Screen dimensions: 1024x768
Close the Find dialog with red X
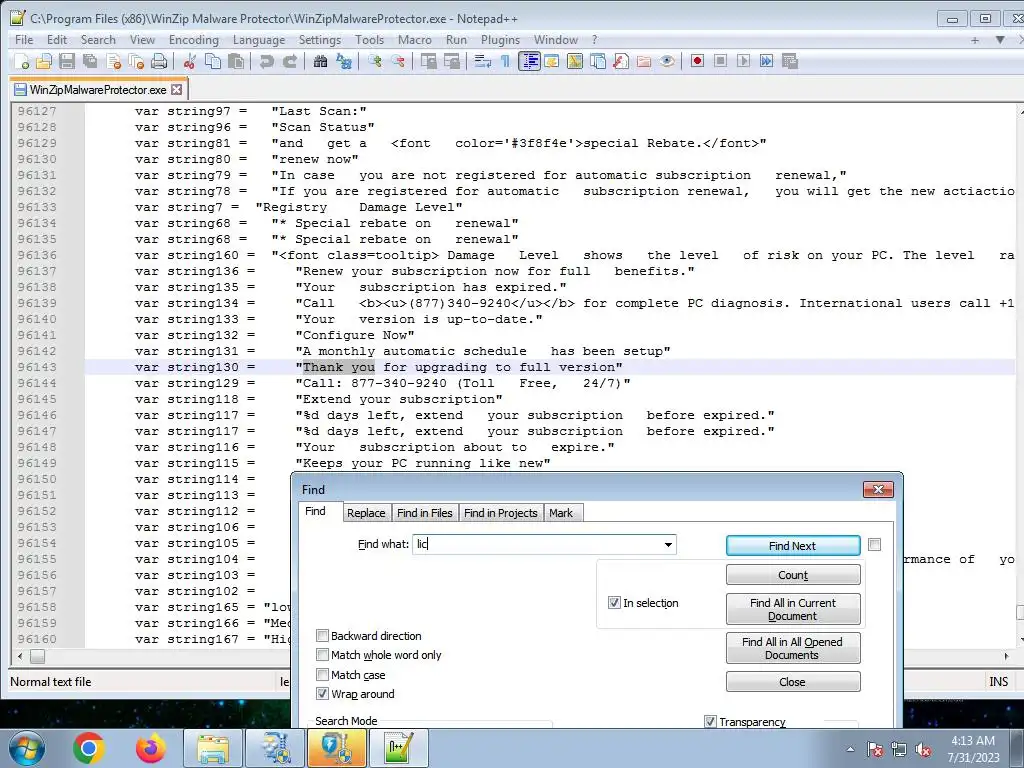[878, 490]
